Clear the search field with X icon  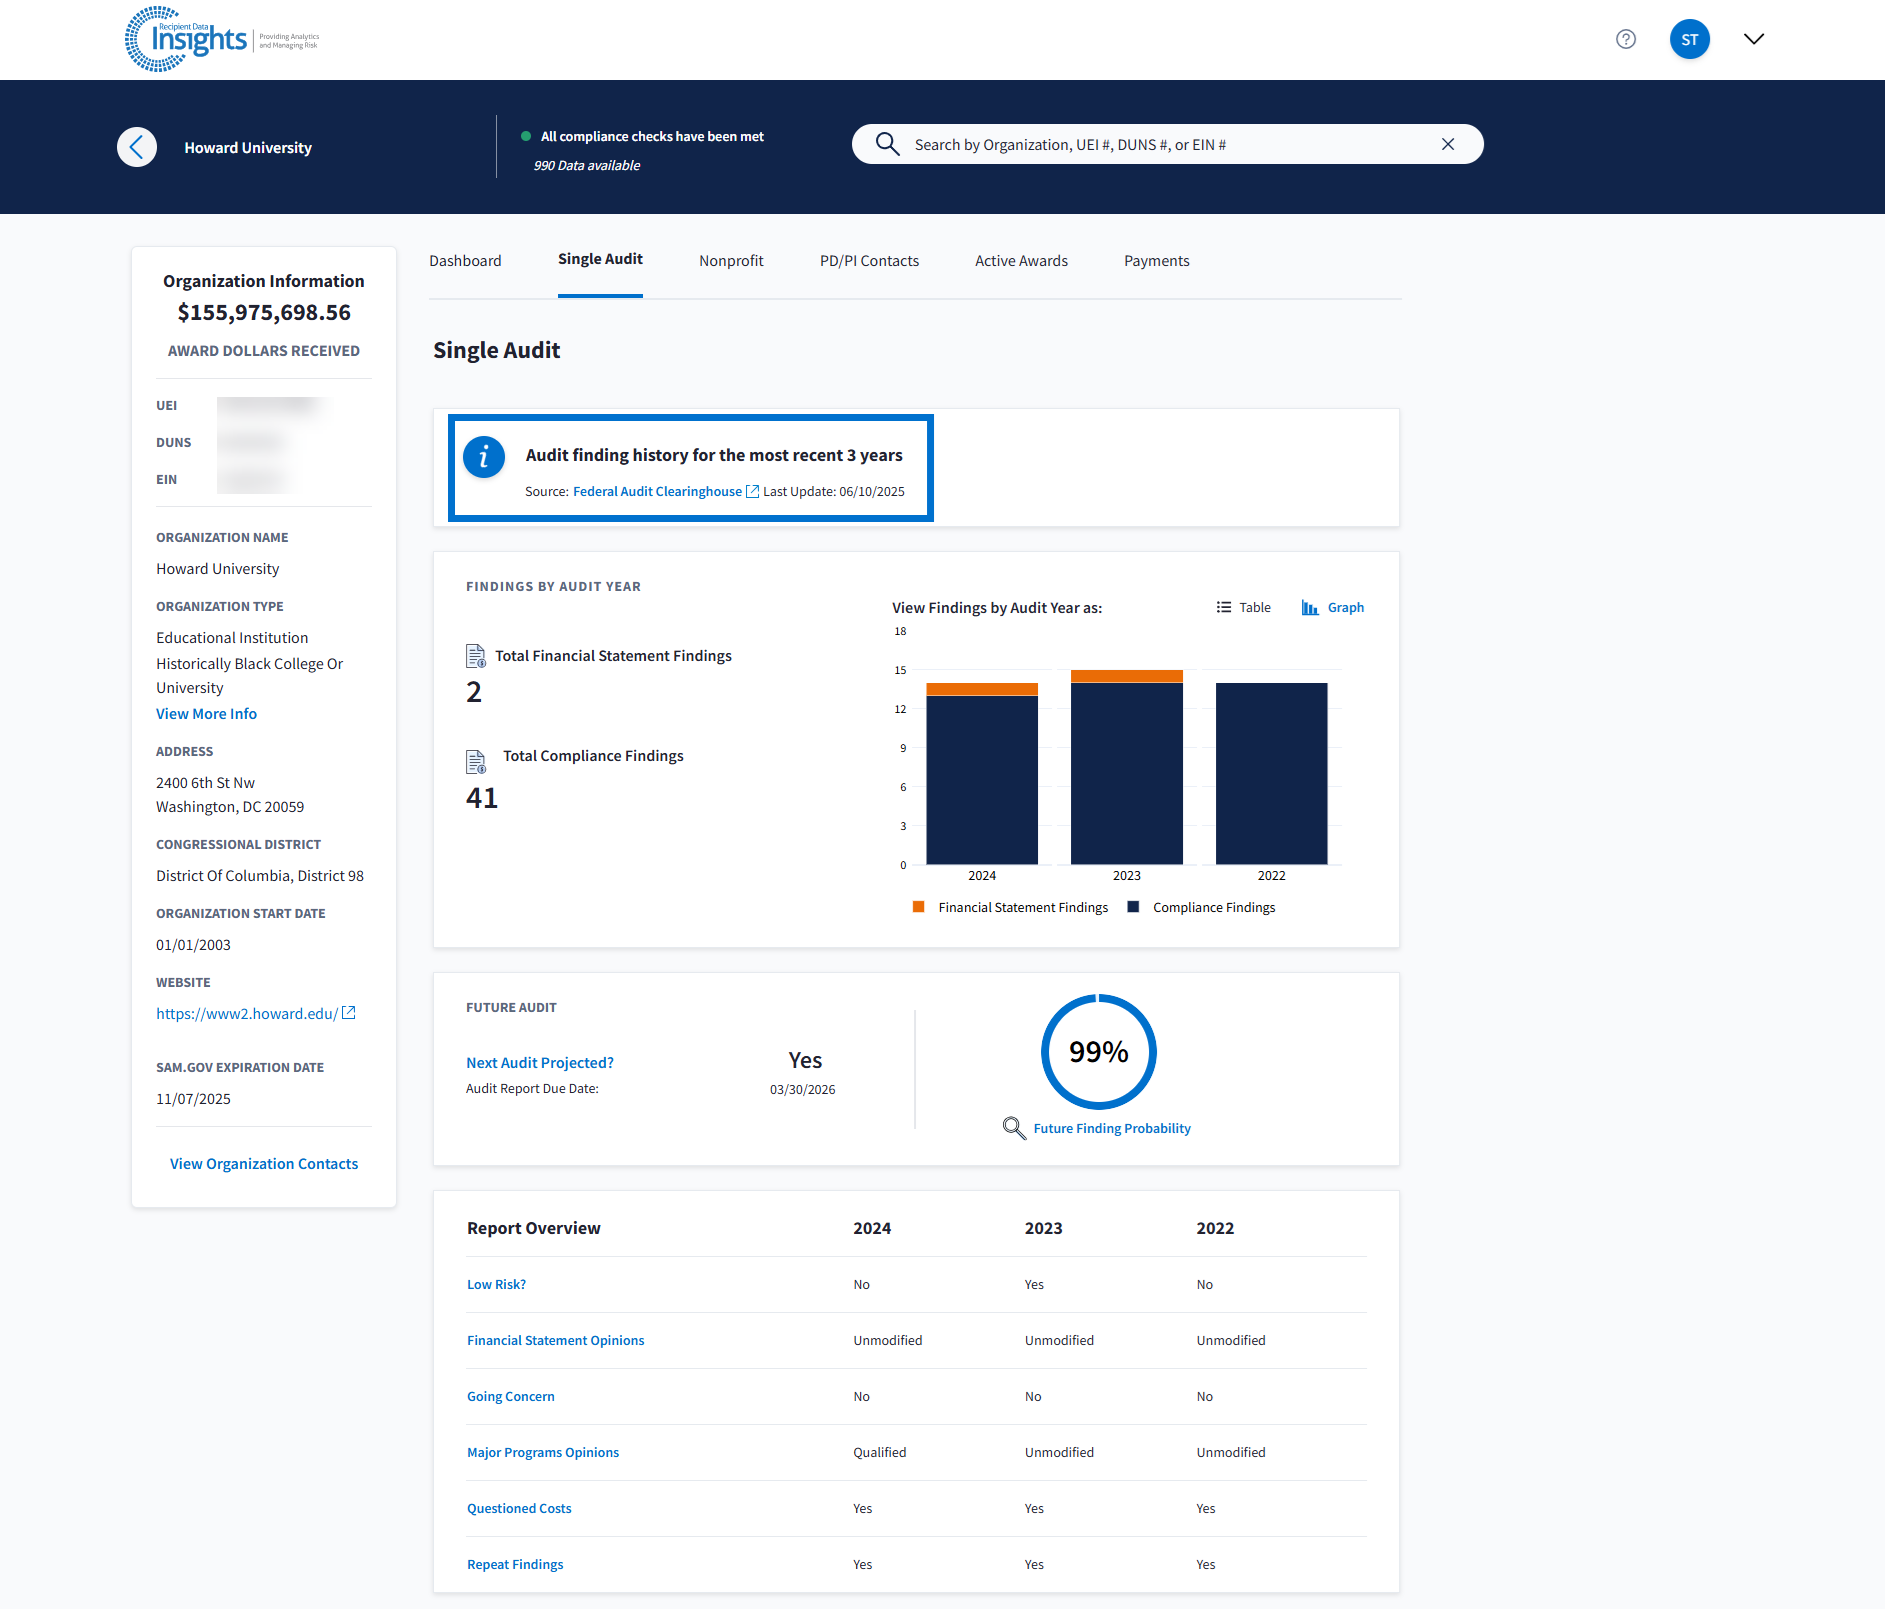pos(1447,144)
